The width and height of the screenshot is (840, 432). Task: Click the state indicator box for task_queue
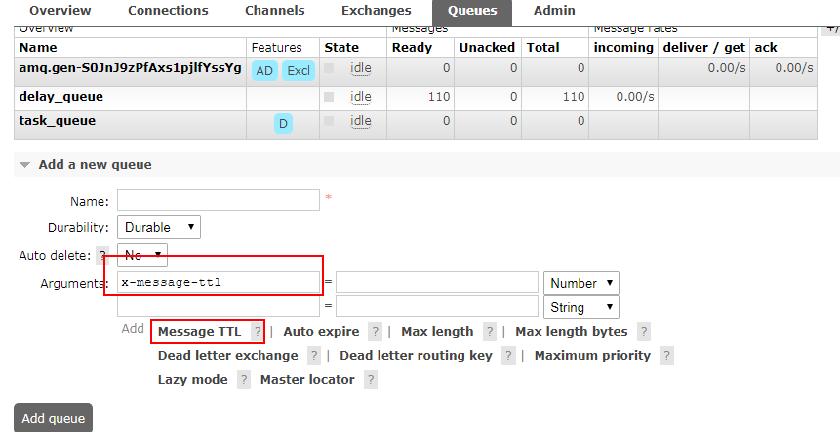(329, 121)
